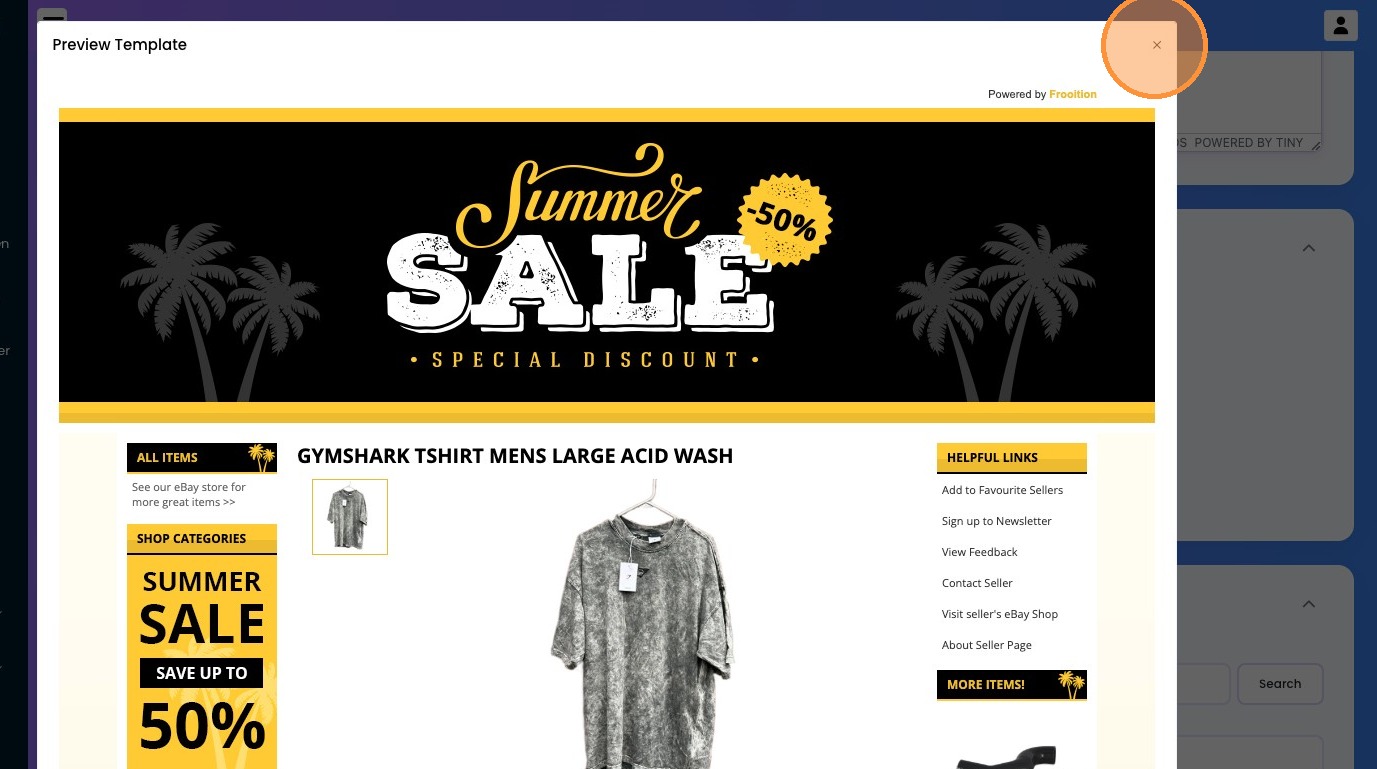Open Sign up to Newsletter link
The width and height of the screenshot is (1377, 769).
pos(997,521)
